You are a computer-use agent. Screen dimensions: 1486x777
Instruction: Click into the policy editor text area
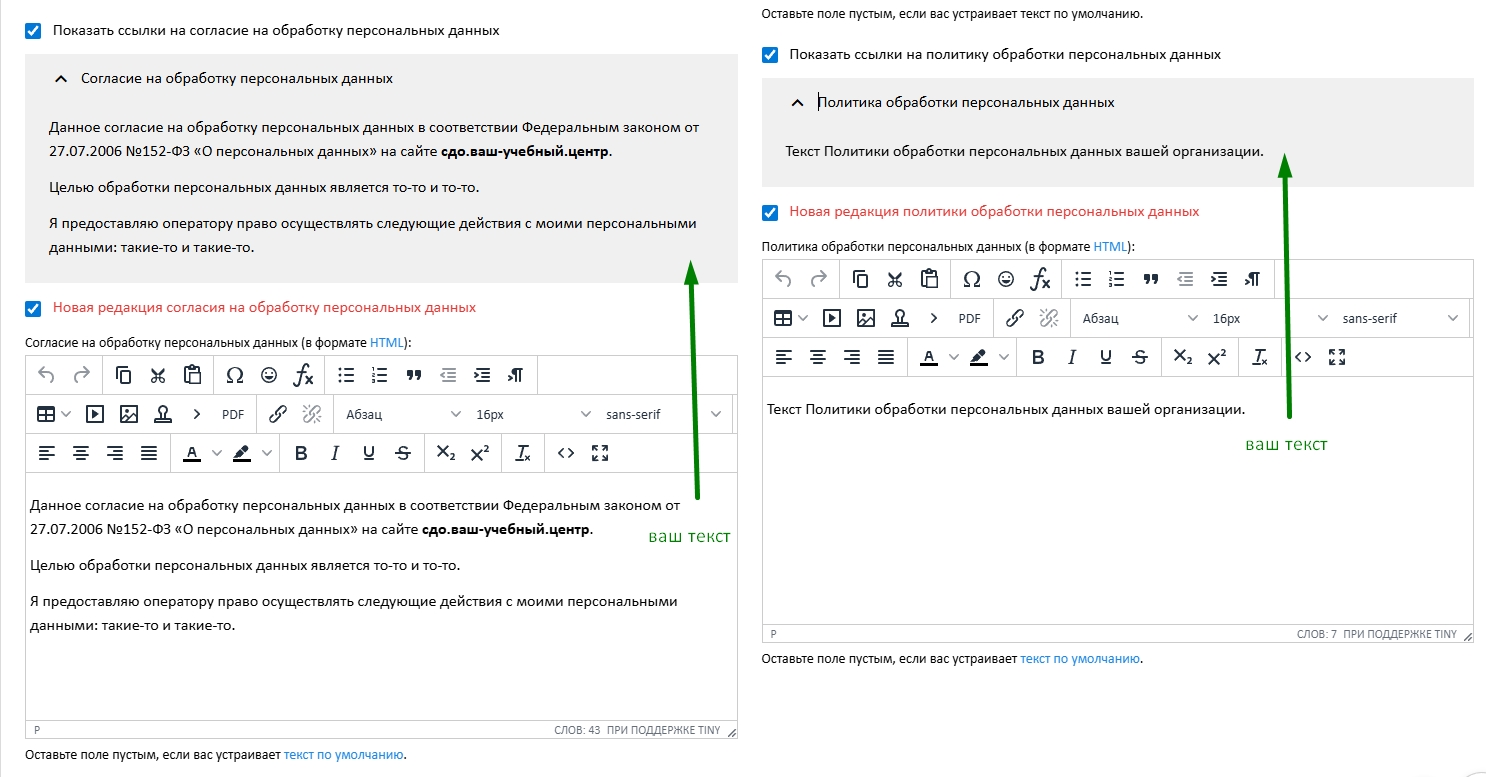click(x=1118, y=501)
